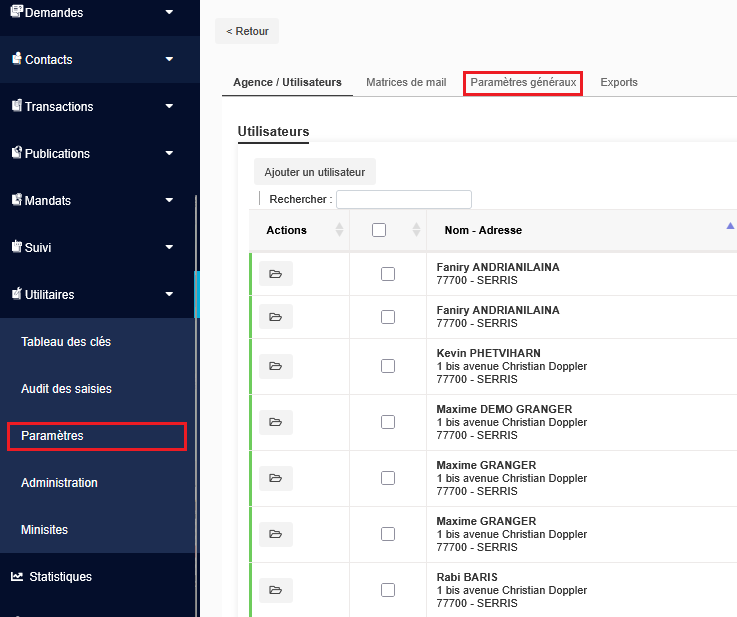
Task: Open folder icon for Kevin PHETVIHARN
Action: [276, 366]
